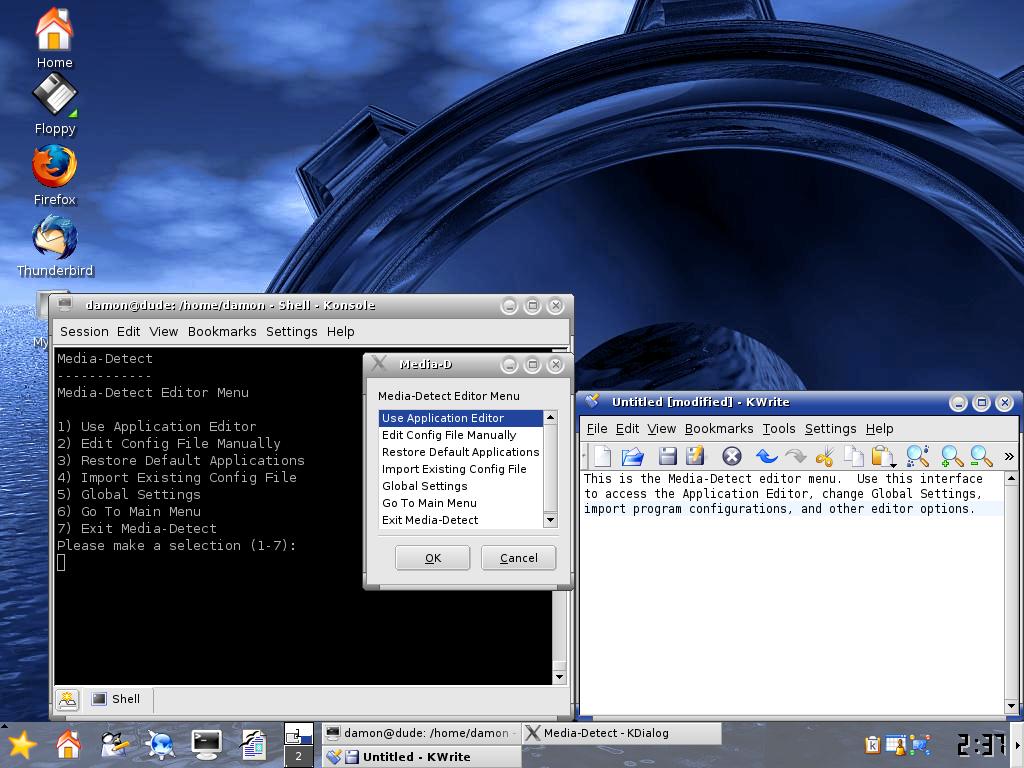Open the Edit menu in Konsole
The image size is (1024, 768).
[129, 331]
